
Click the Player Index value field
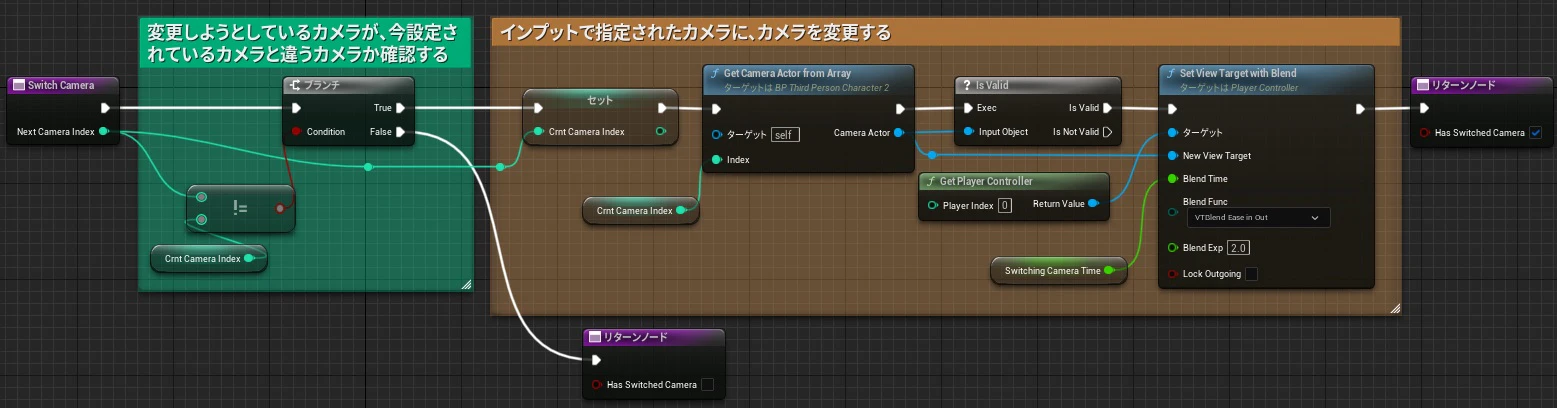(1005, 205)
